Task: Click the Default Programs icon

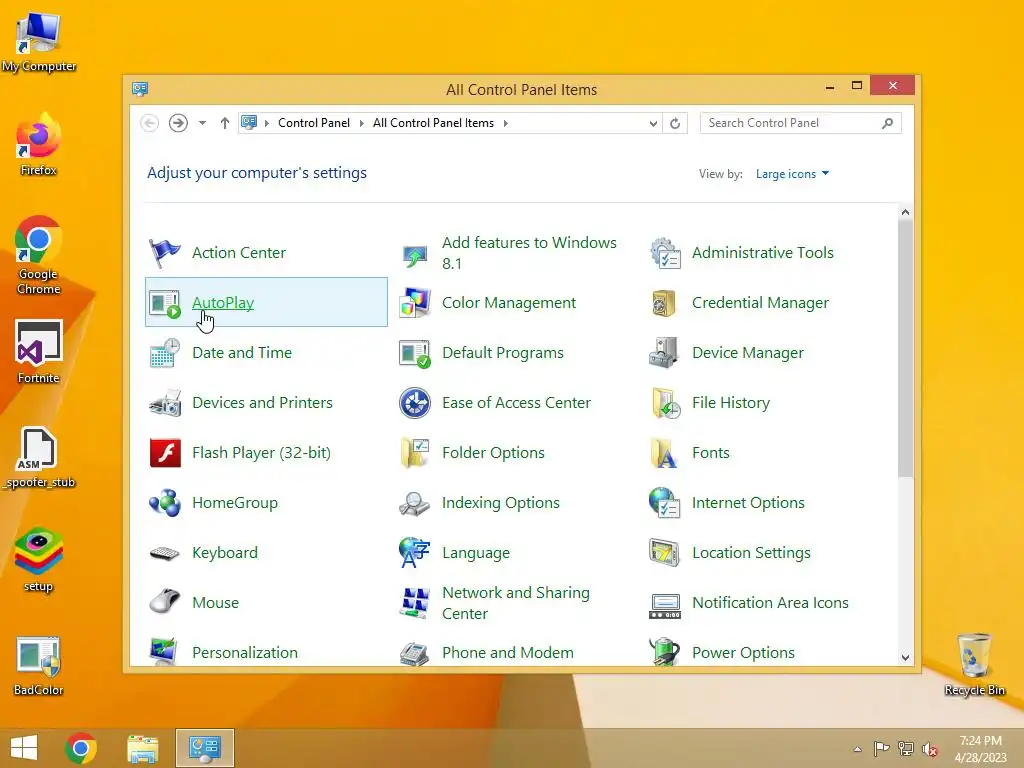Action: pyautogui.click(x=415, y=353)
